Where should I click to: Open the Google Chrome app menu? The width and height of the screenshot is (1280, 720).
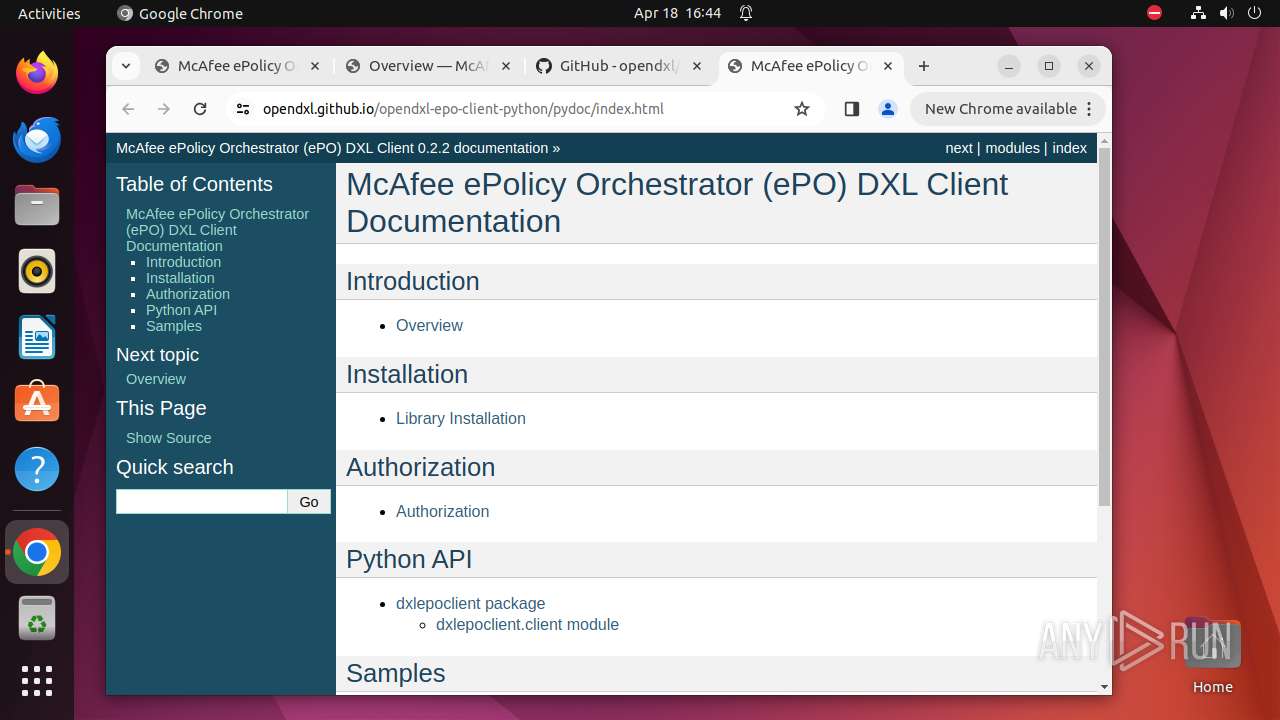[180, 13]
